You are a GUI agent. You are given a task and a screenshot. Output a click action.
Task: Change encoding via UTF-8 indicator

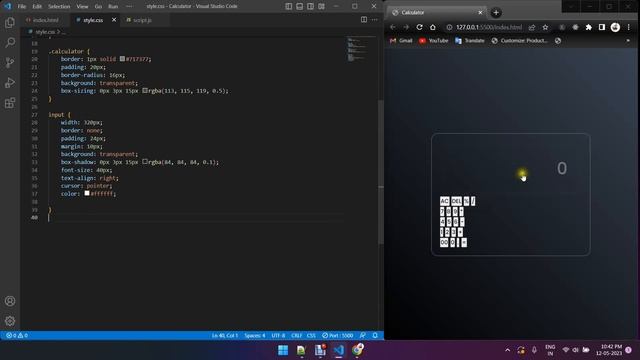[278, 336]
